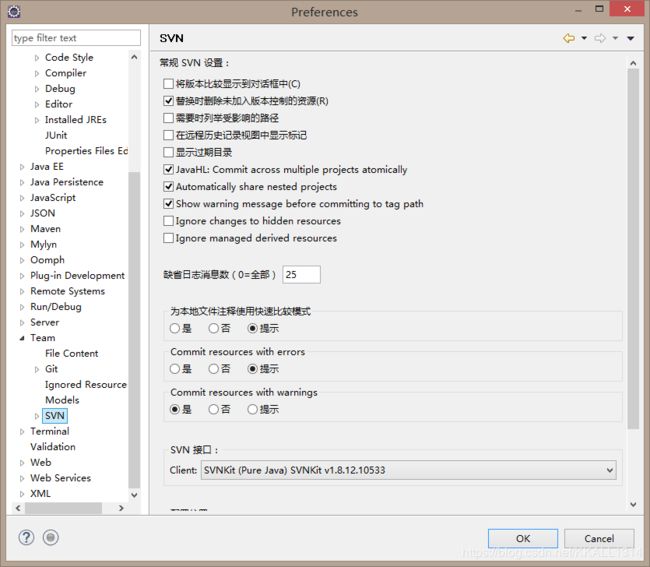
Task: Click the Help question mark icon
Action: pyautogui.click(x=26, y=538)
